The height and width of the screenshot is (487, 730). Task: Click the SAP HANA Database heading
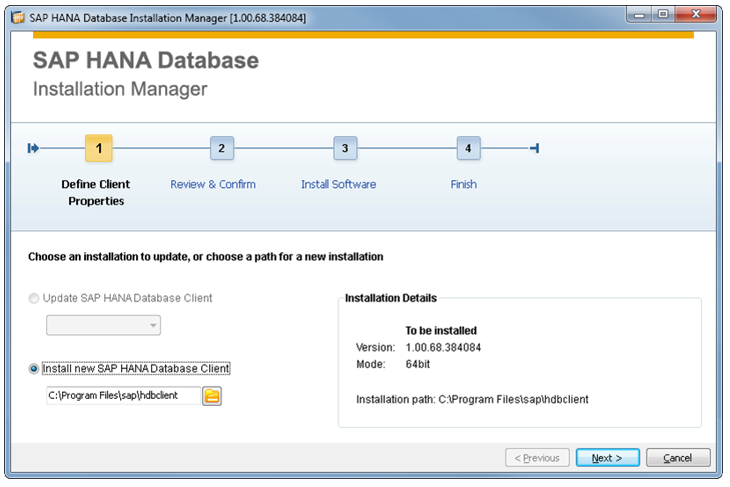146,60
